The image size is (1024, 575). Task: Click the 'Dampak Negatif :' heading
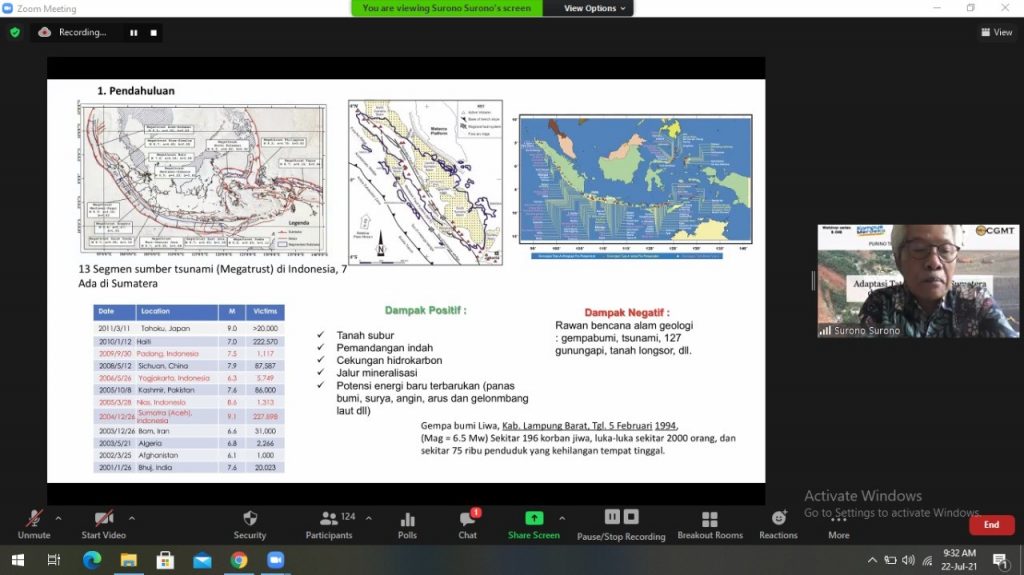tap(626, 312)
